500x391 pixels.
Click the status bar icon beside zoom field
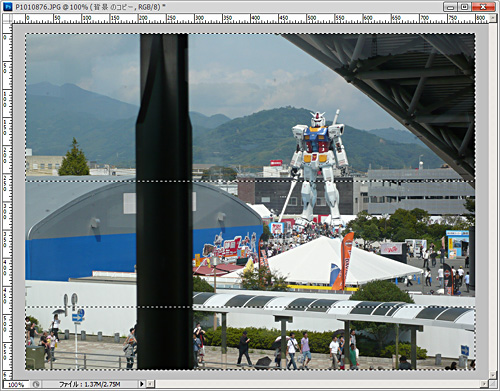(x=36, y=384)
